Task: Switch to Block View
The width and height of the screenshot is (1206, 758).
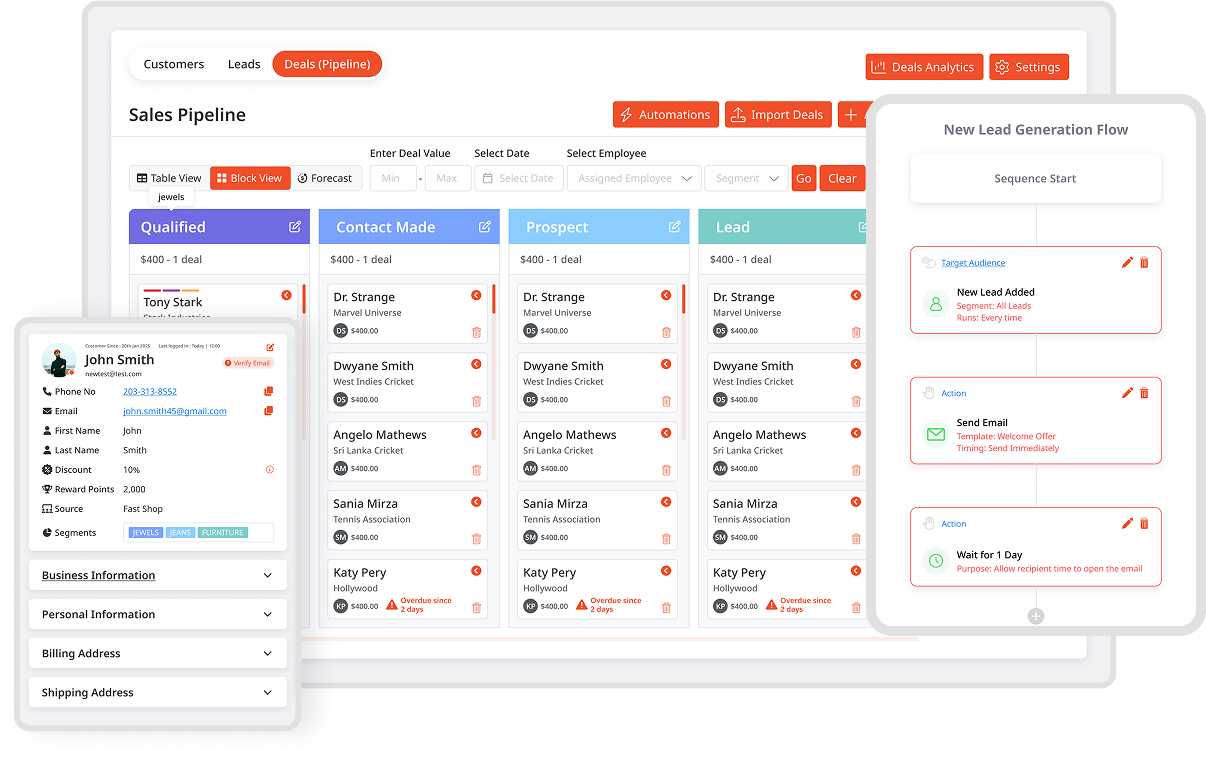Action: (250, 178)
